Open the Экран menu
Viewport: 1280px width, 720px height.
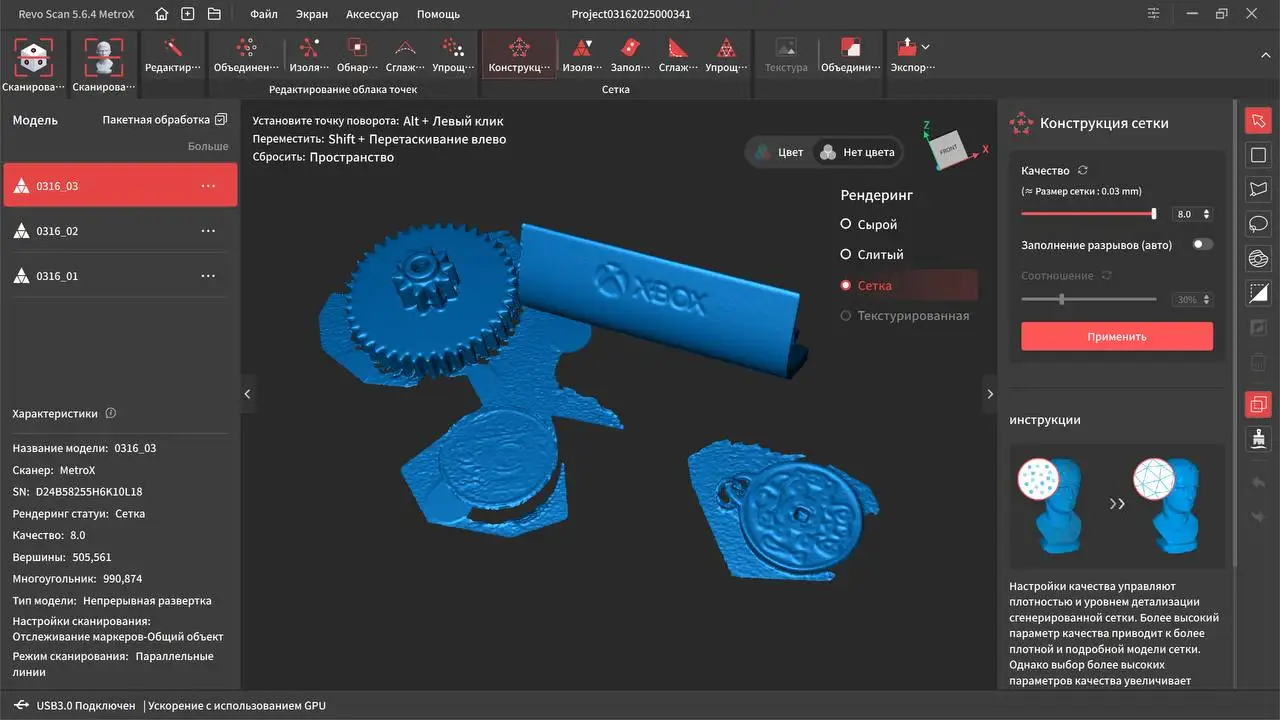(312, 15)
